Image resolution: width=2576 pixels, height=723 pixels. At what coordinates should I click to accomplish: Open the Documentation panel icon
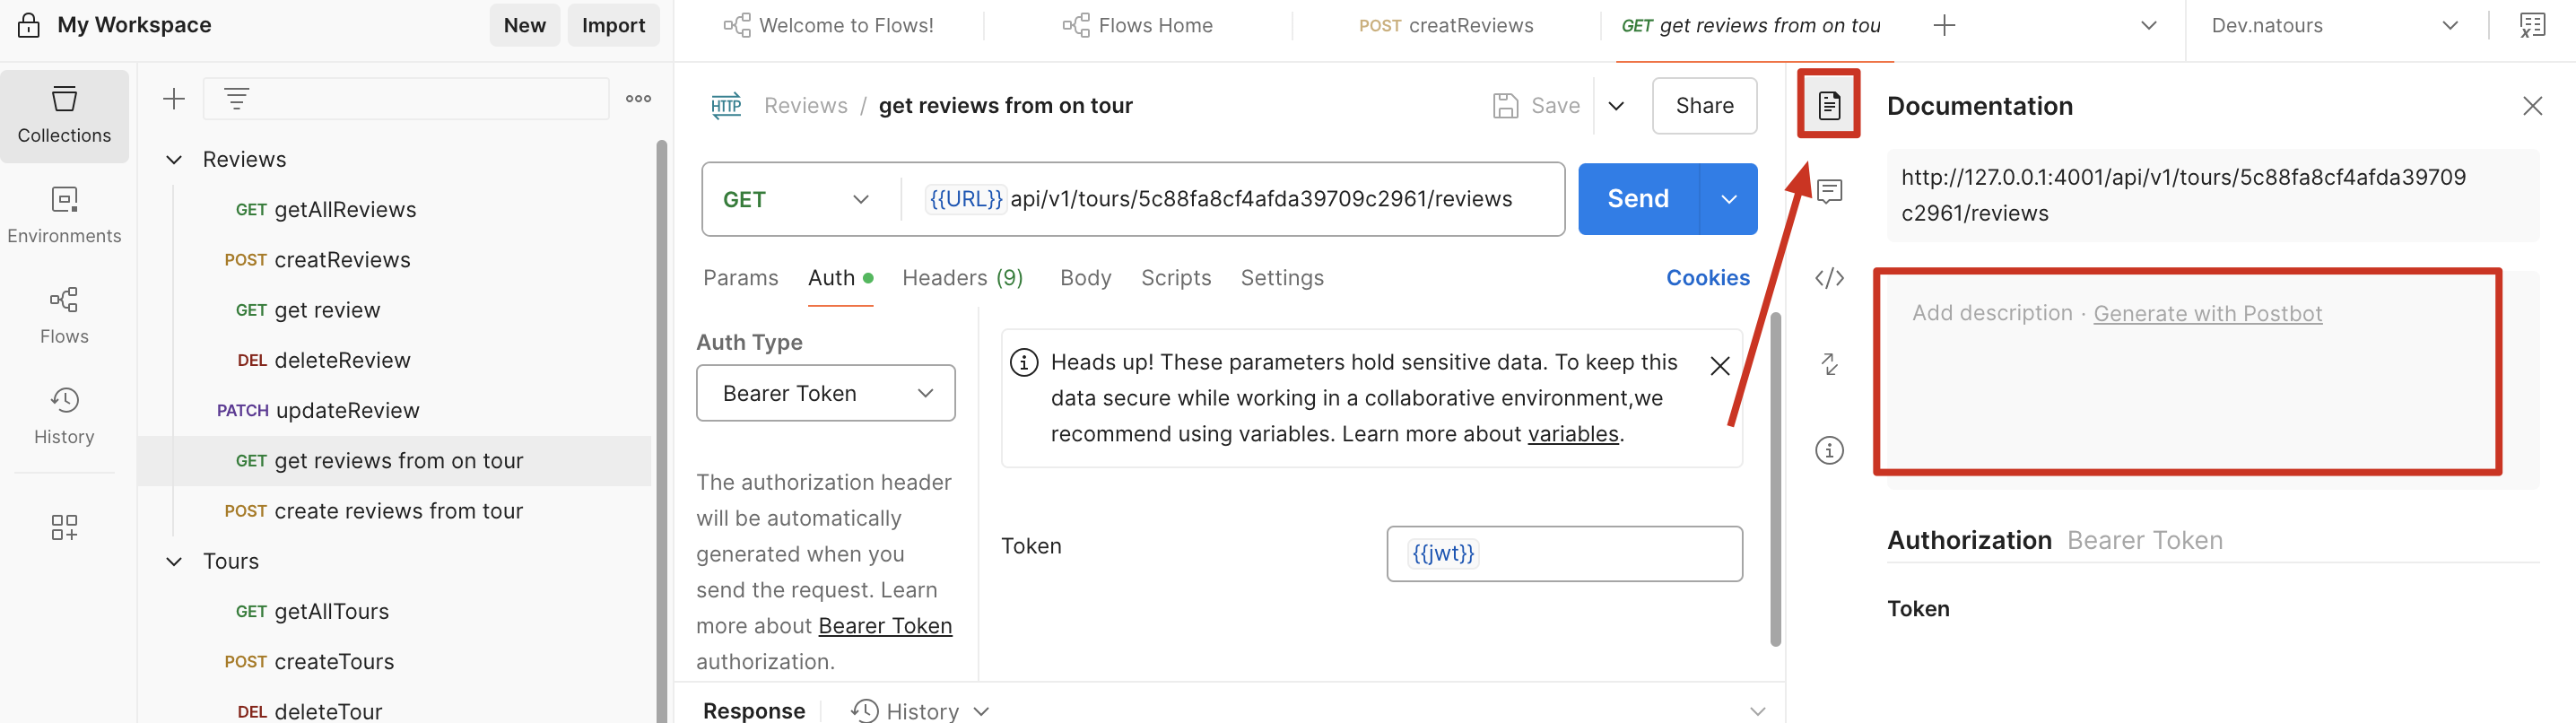click(x=1828, y=105)
